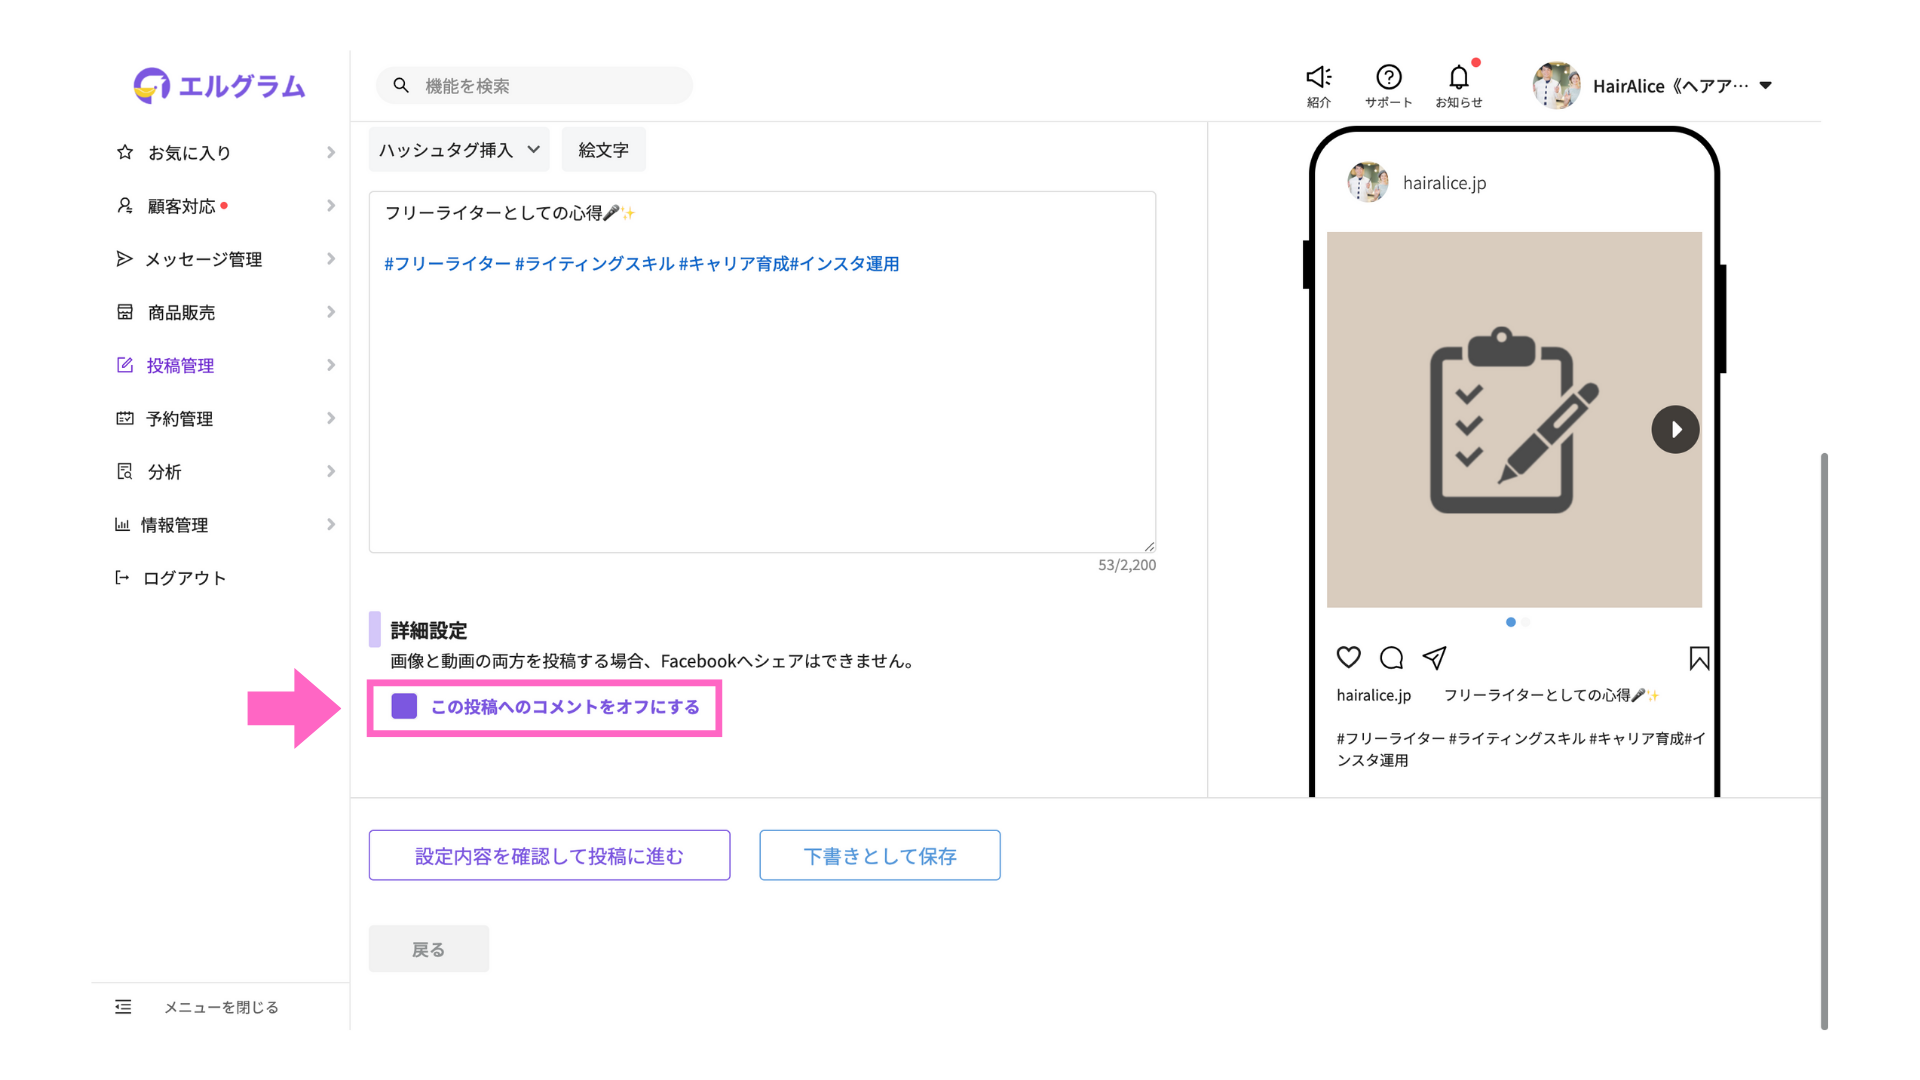The width and height of the screenshot is (1920, 1080).
Task: Expand the 顧客対応 chevron
Action: (331, 205)
